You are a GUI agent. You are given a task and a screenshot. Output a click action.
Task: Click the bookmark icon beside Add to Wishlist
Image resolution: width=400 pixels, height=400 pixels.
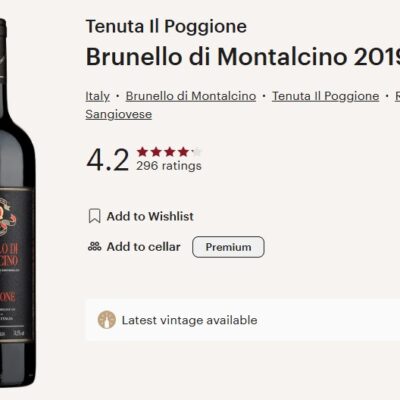95,216
